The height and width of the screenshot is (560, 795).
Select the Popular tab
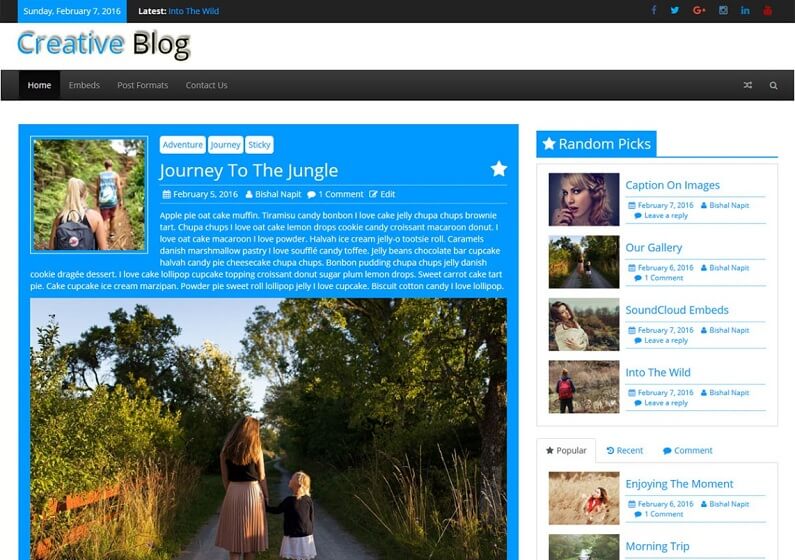click(566, 450)
